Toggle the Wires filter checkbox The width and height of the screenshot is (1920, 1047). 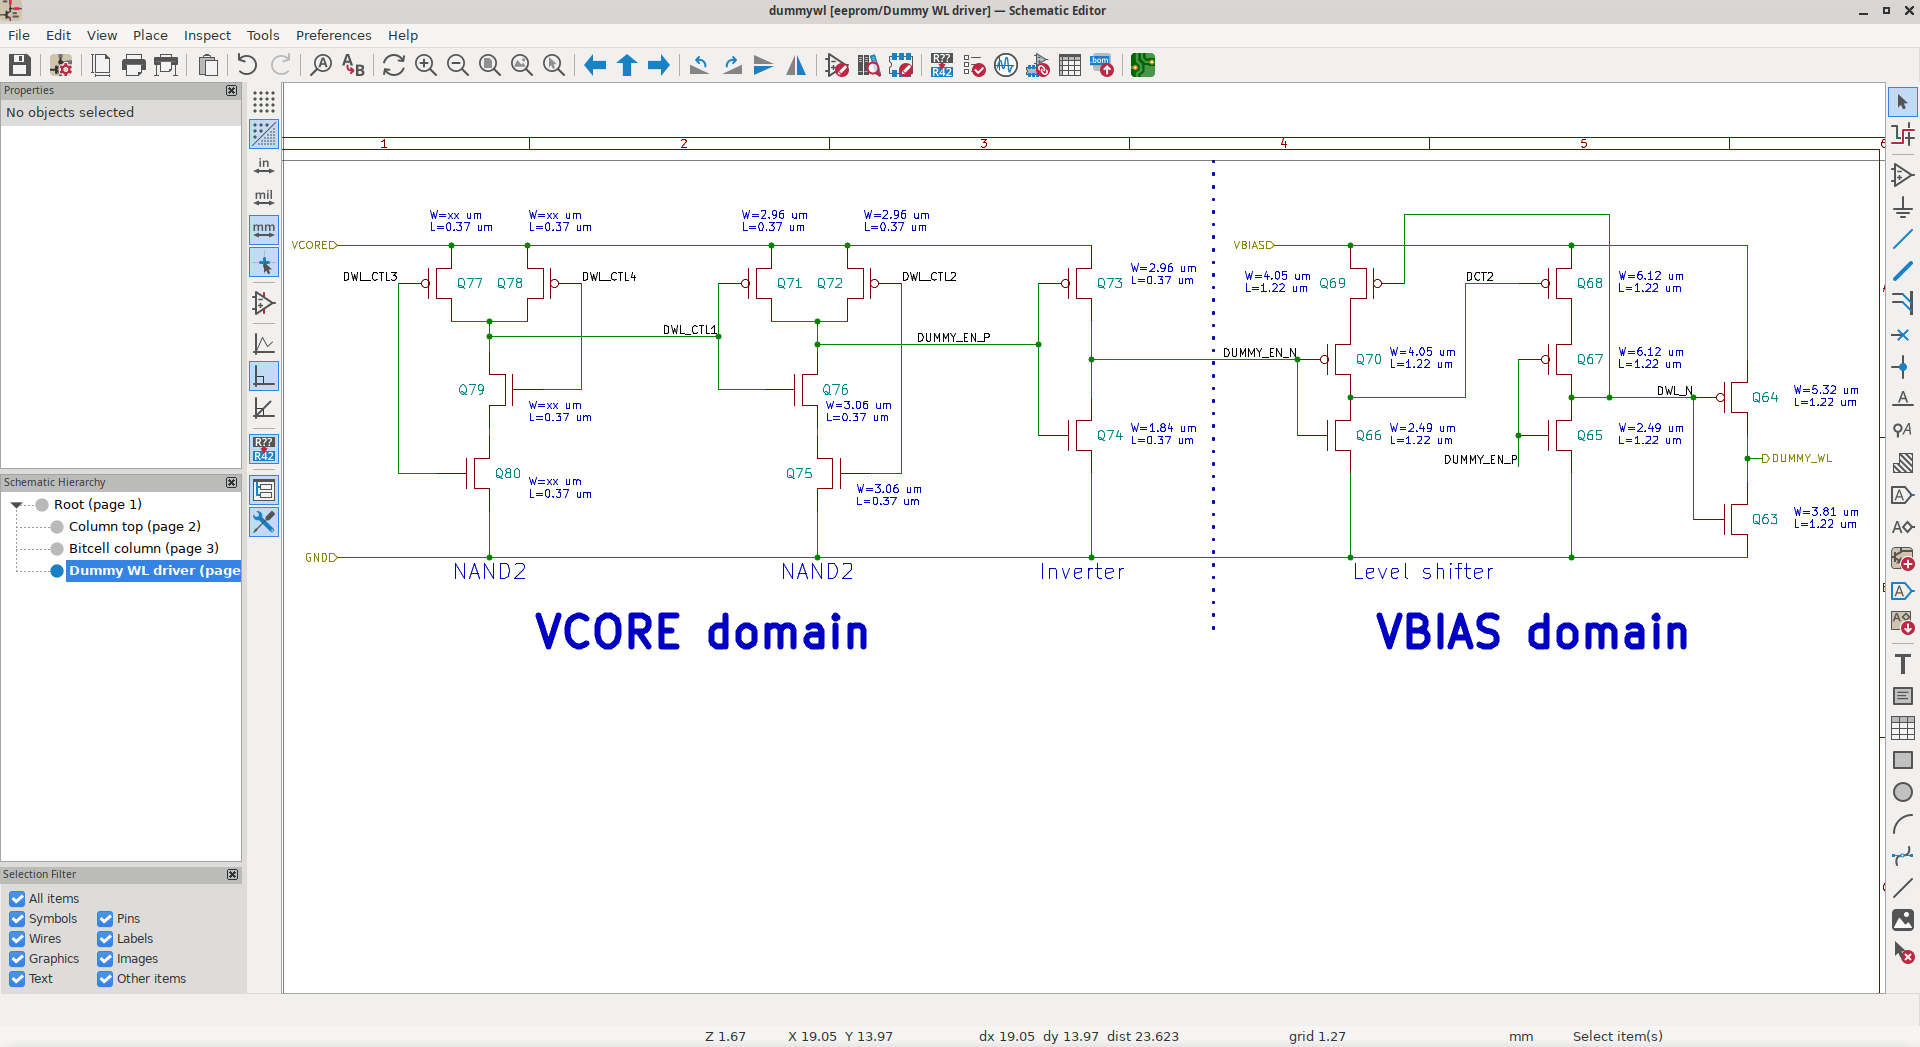tap(17, 939)
